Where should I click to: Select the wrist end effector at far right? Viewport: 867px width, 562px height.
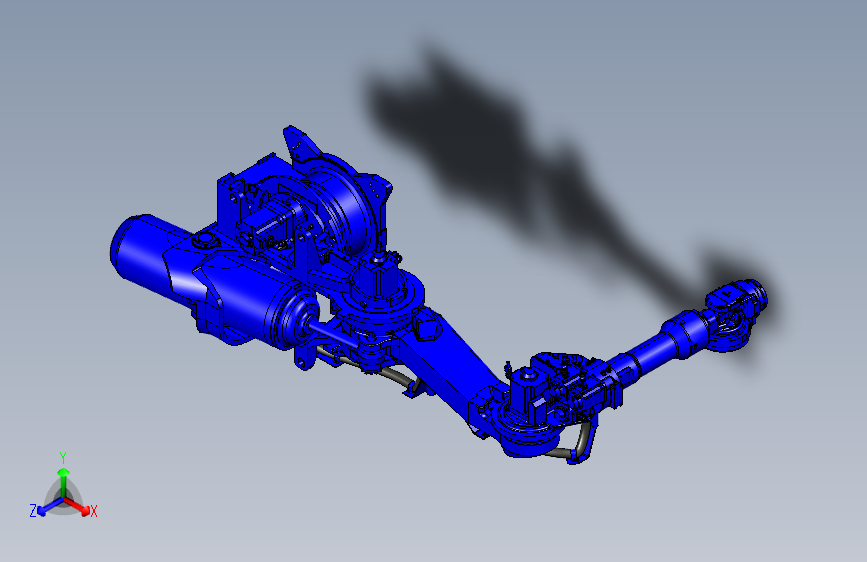click(737, 314)
